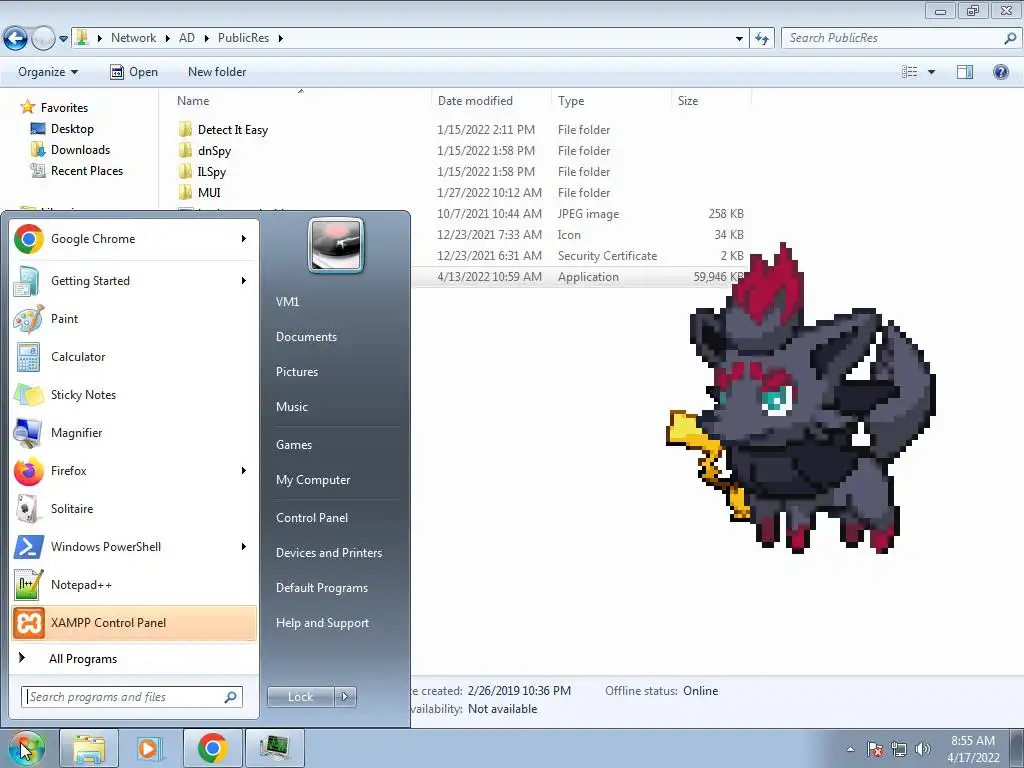The image size is (1024, 768).
Task: Open recent locations dropdown arrow
Action: [63, 39]
